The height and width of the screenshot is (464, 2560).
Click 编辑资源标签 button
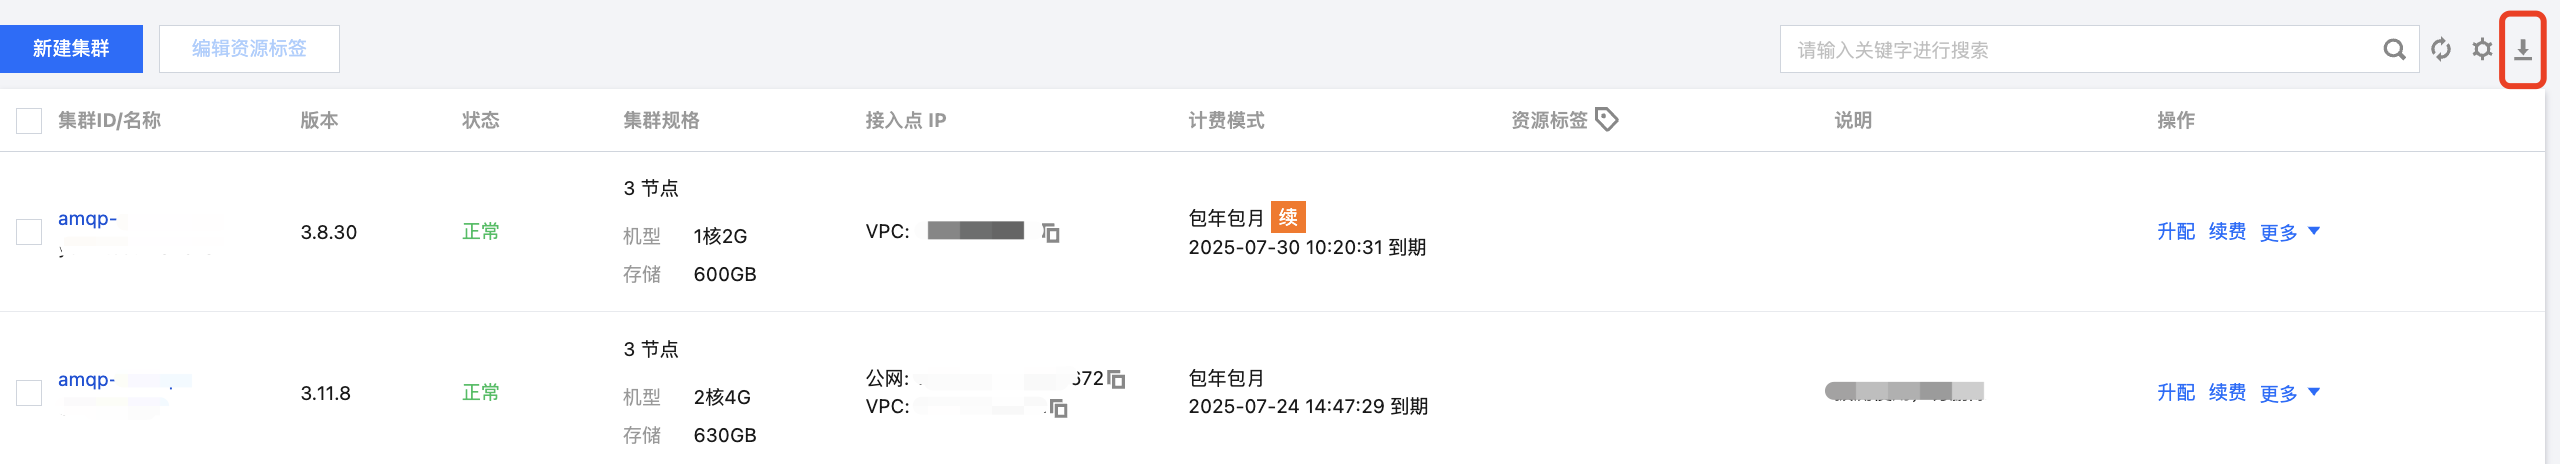(249, 49)
